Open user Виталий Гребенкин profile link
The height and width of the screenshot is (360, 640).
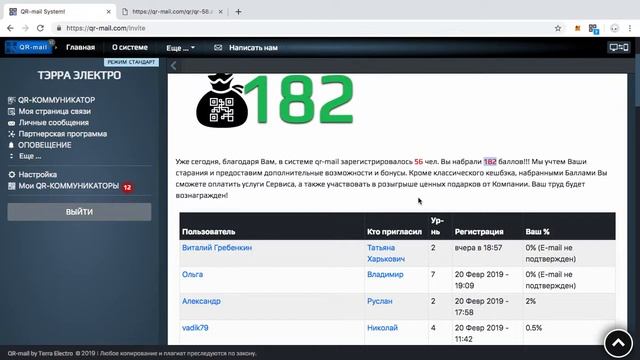[x=217, y=248]
